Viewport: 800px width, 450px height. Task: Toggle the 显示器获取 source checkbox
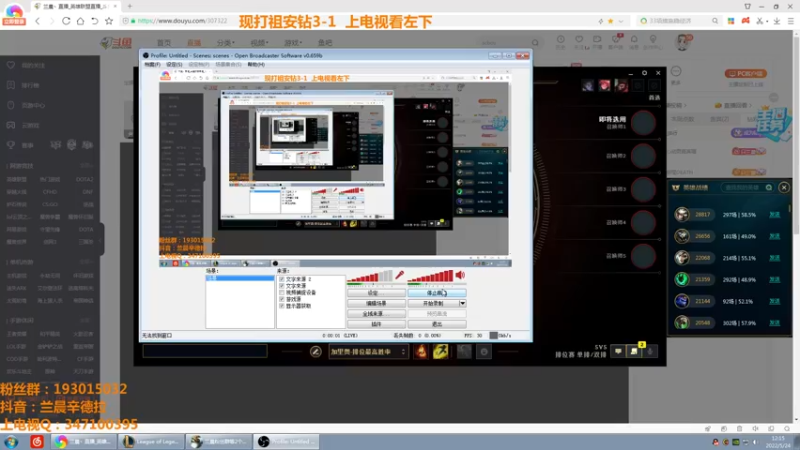282,306
